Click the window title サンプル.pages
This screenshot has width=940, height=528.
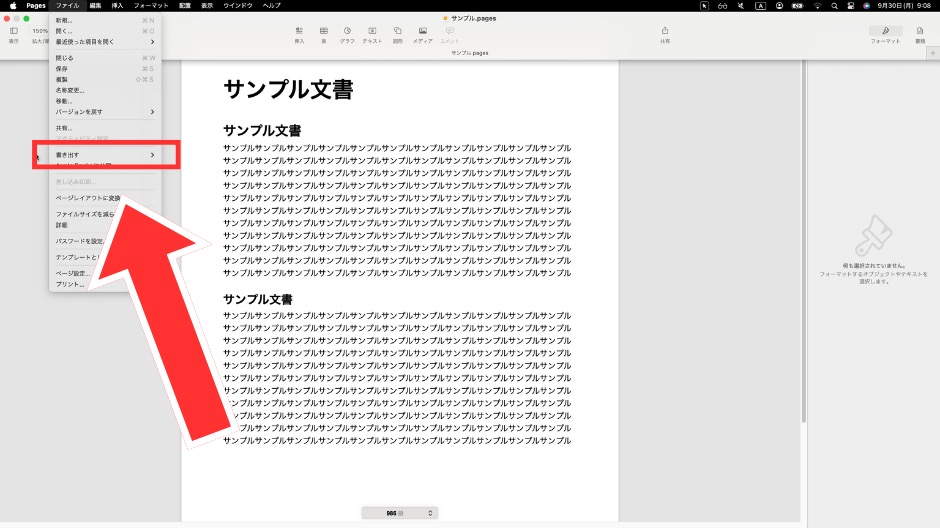(x=474, y=19)
